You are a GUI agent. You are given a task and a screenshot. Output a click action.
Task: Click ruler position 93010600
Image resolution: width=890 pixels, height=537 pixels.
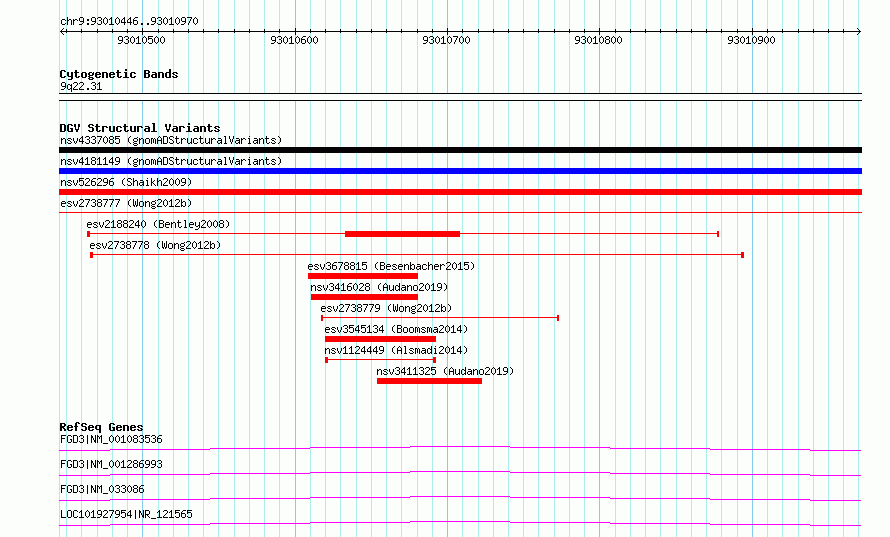click(294, 40)
